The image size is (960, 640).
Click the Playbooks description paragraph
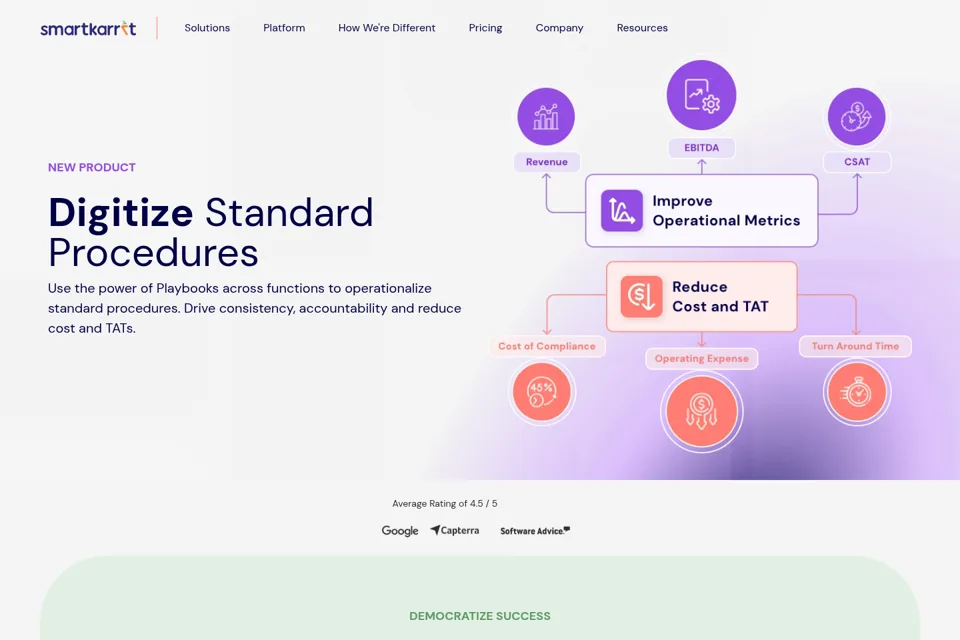click(255, 308)
